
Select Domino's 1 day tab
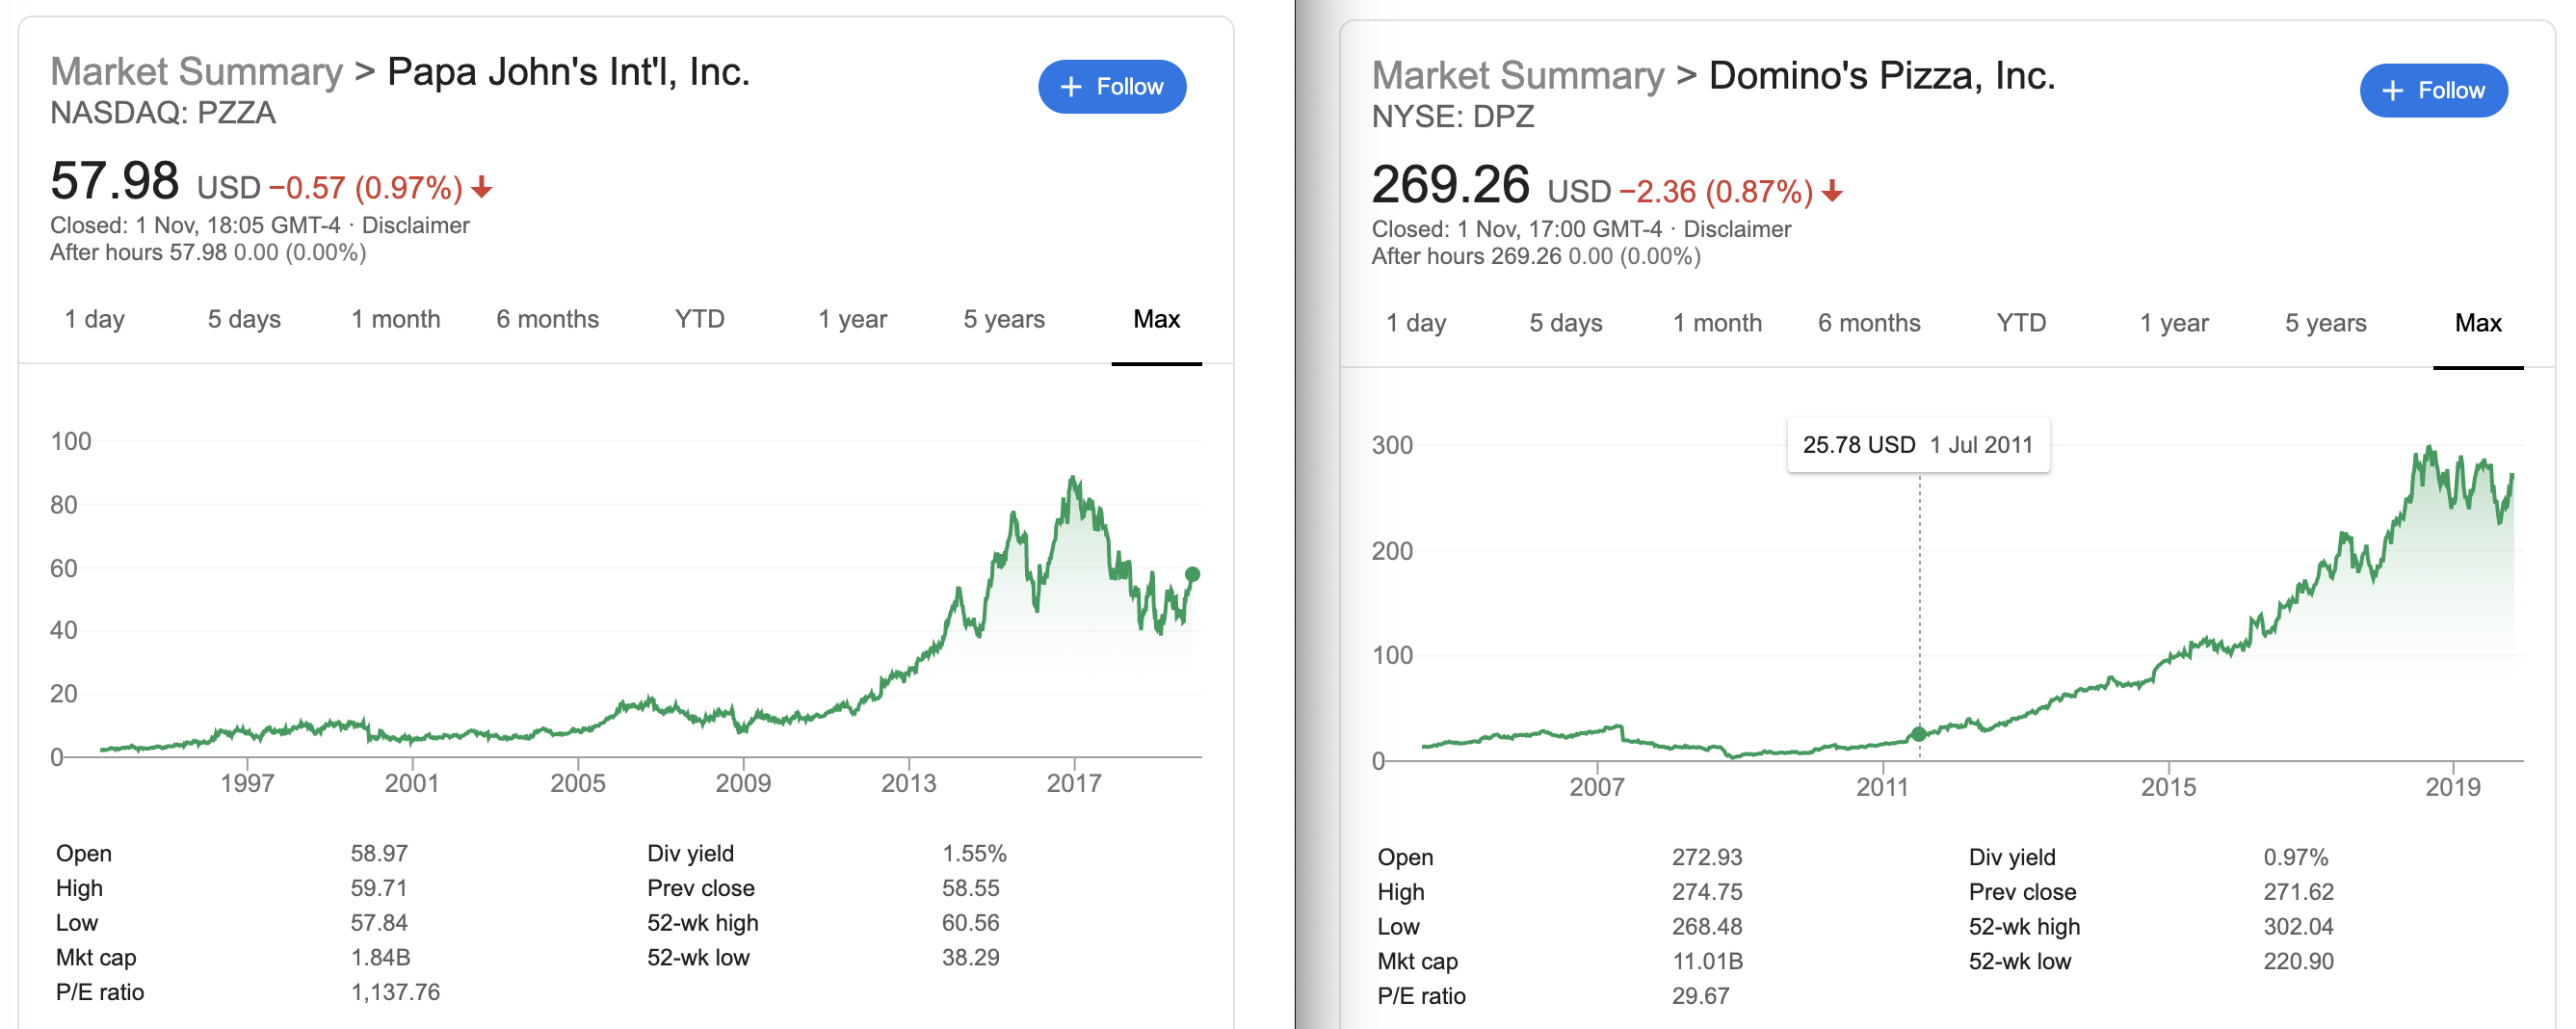click(x=1415, y=323)
